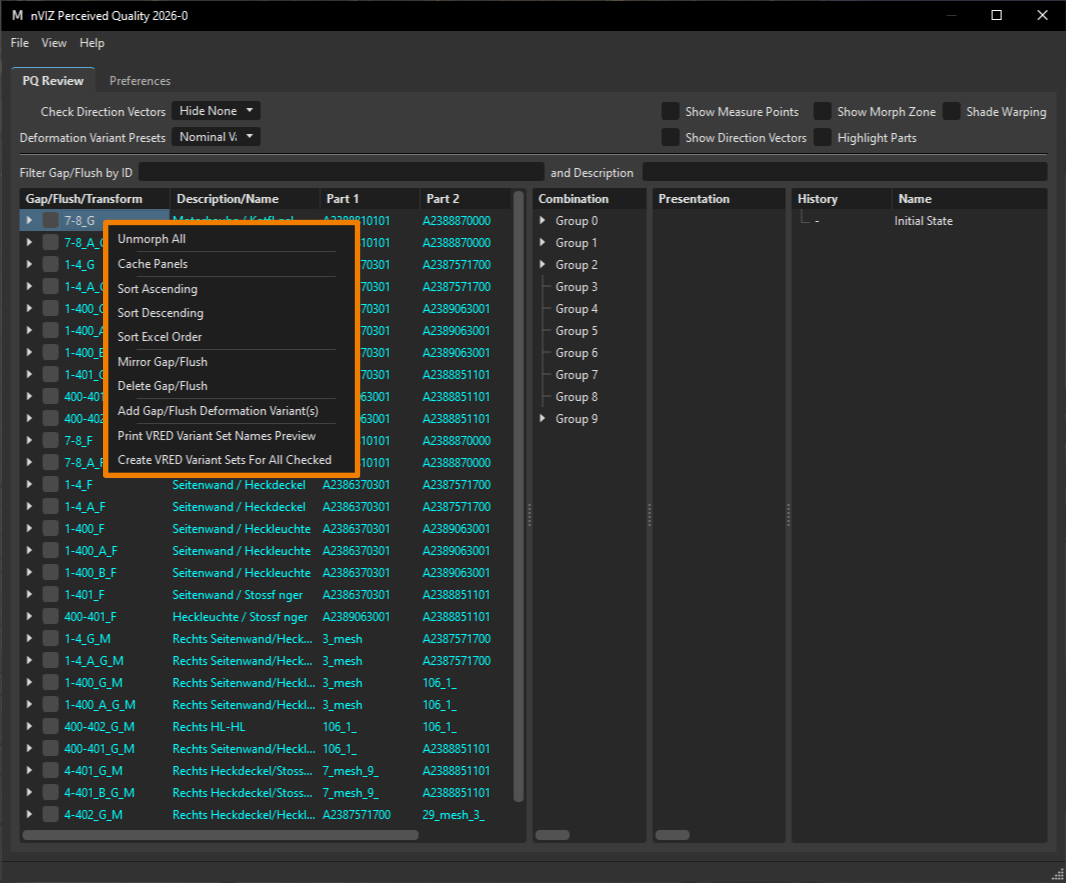Tick the checkbox for row 1-4_F

click(x=50, y=485)
